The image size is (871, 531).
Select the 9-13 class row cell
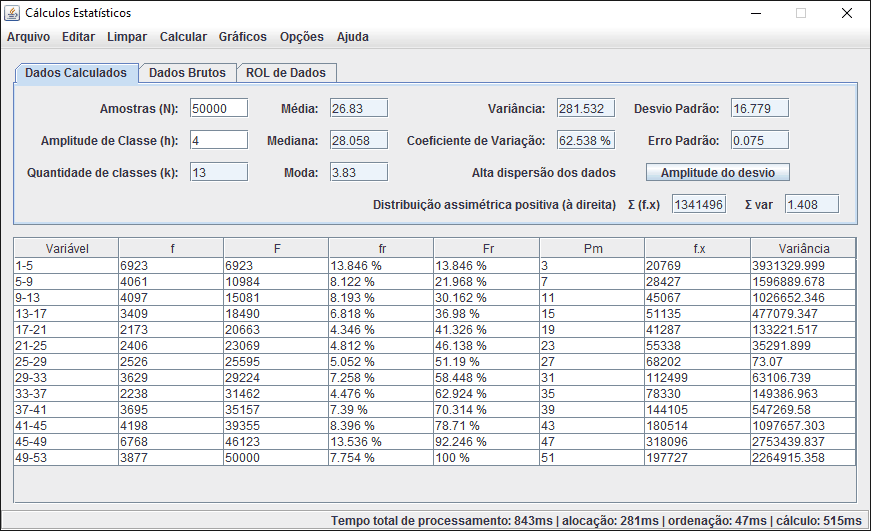66,298
